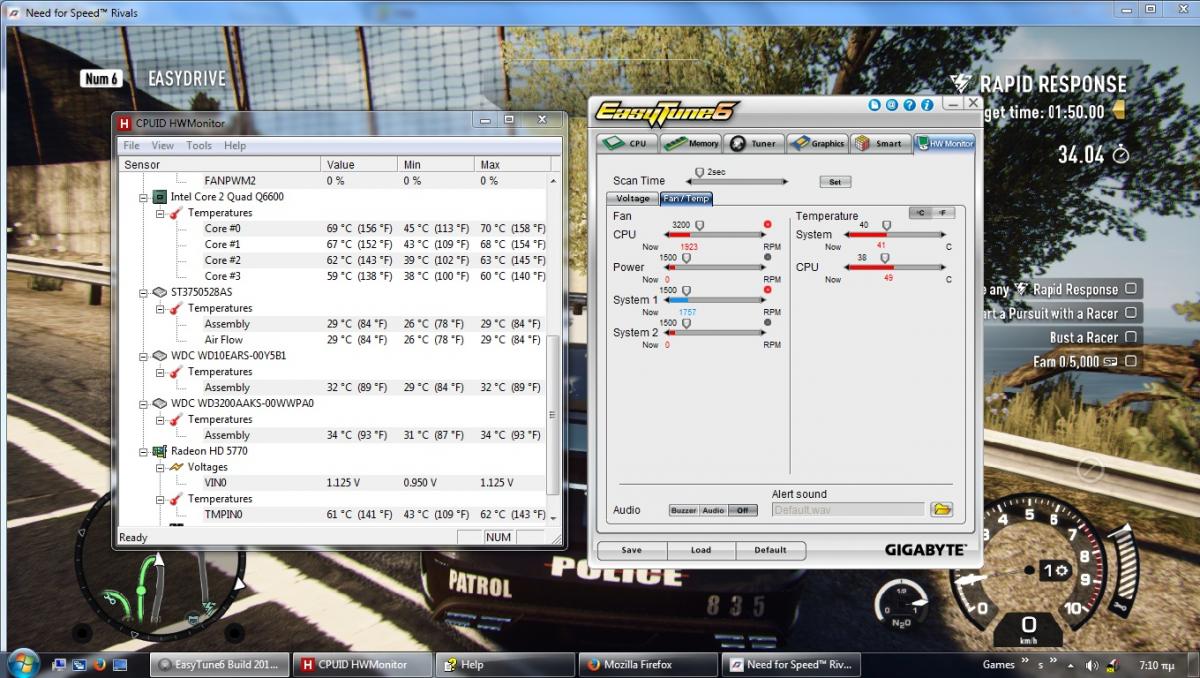This screenshot has height=678, width=1200.
Task: Open the Windows Start menu
Action: click(22, 663)
